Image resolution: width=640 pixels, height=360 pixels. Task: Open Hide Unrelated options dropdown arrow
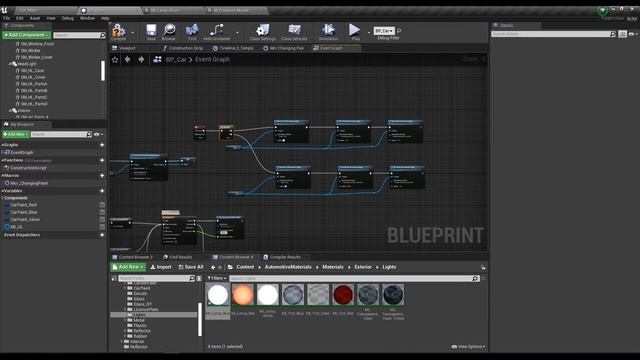tap(237, 32)
